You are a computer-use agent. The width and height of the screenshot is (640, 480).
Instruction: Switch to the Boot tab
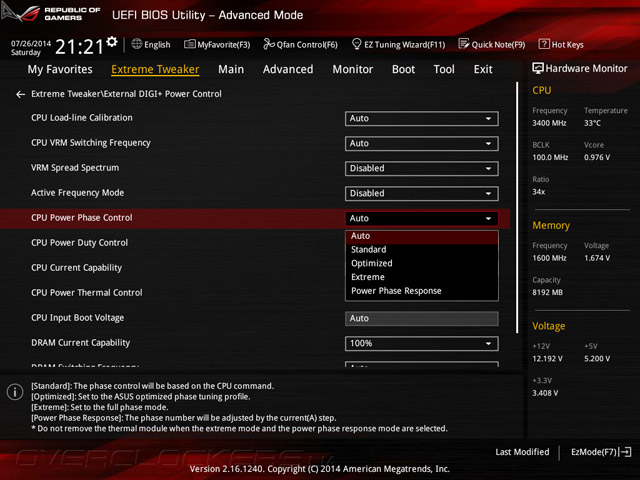tap(403, 69)
